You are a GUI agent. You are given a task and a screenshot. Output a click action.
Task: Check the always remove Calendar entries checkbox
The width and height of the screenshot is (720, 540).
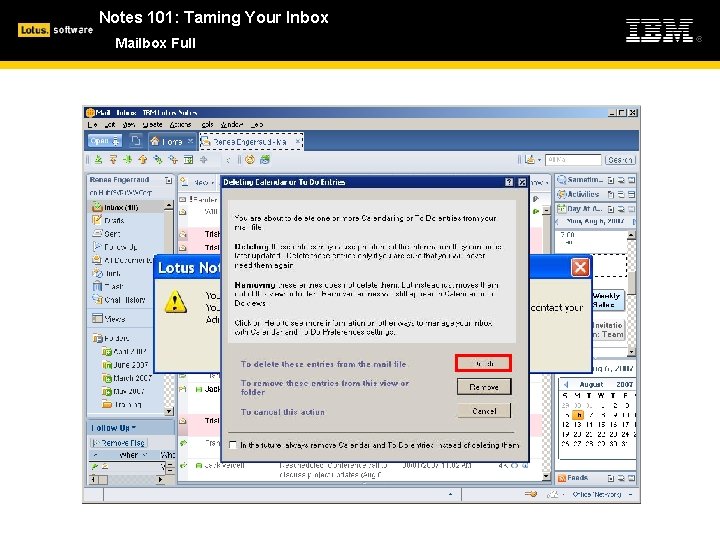coord(233,445)
